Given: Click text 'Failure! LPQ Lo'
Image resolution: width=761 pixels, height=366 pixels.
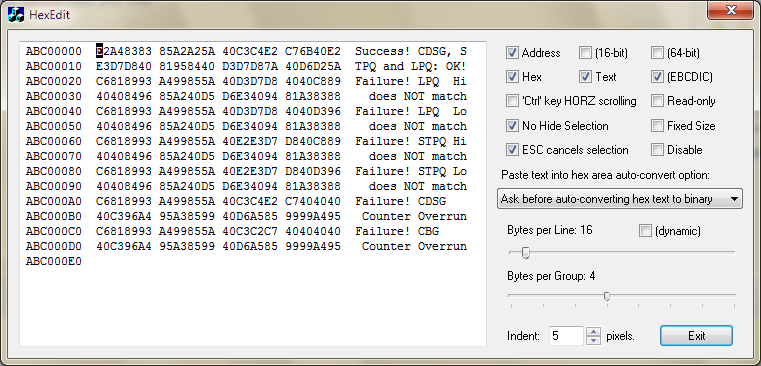Looking at the screenshot, I should pos(411,111).
